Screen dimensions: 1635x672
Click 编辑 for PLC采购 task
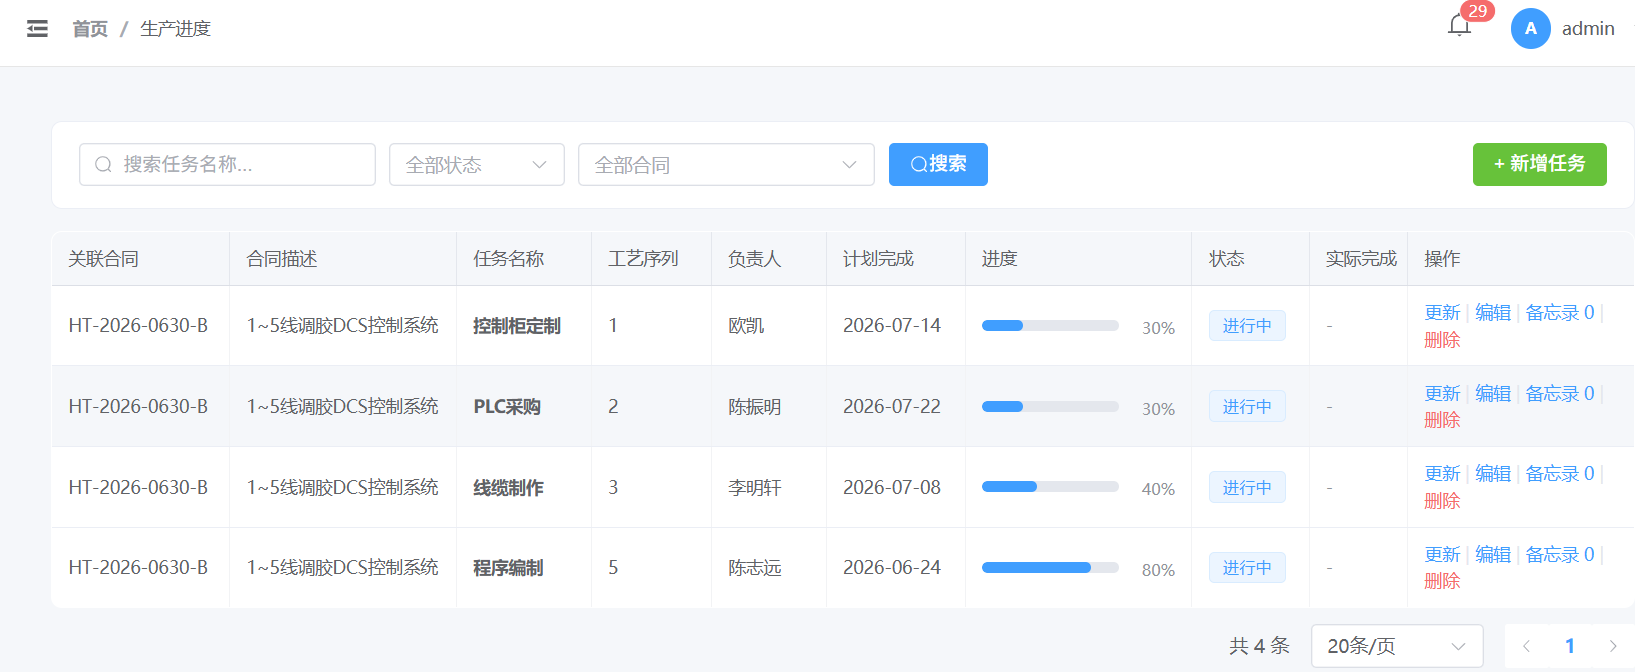pyautogui.click(x=1493, y=394)
